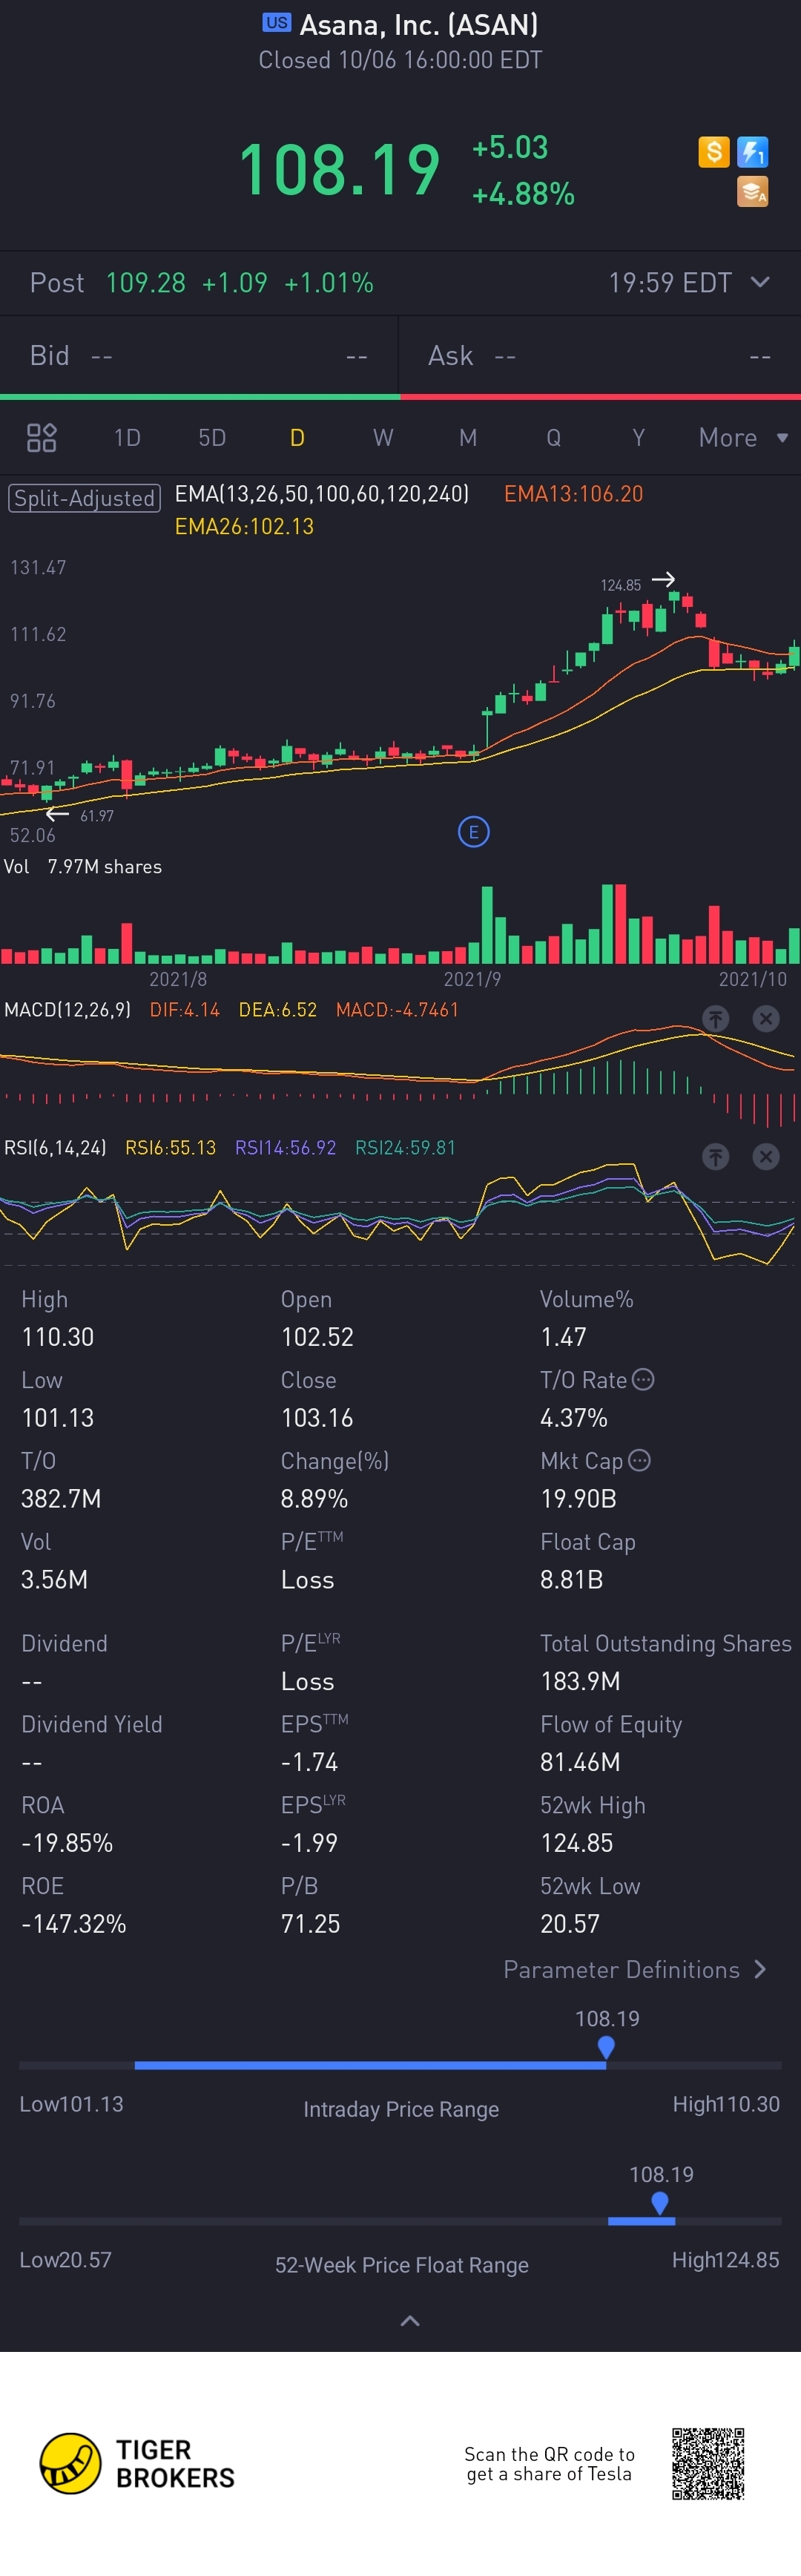This screenshot has height=2576, width=801.
Task: Open Parameter Definitions link
Action: point(635,1969)
